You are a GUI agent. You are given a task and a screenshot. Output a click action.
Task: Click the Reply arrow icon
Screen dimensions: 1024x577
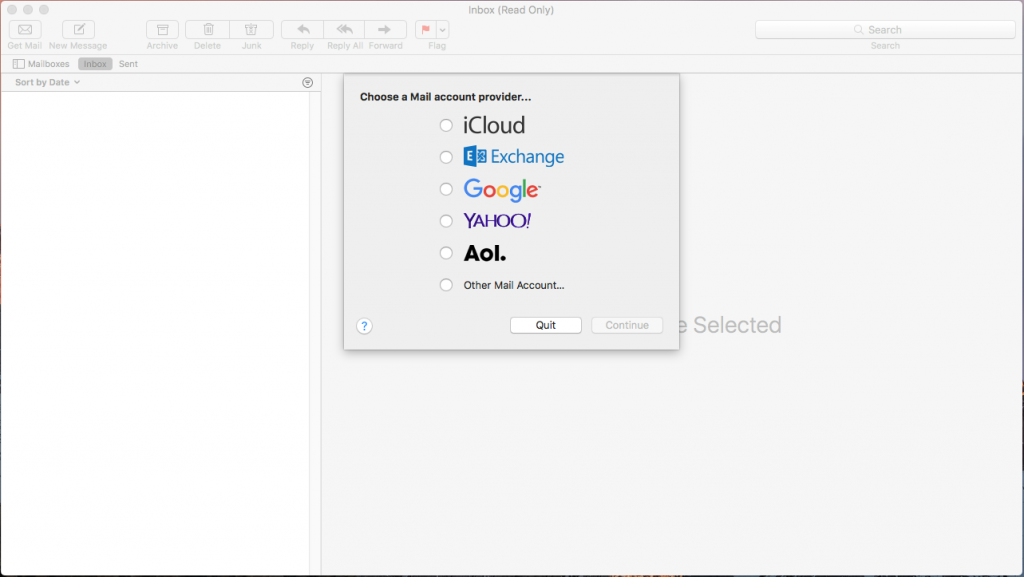tap(302, 29)
